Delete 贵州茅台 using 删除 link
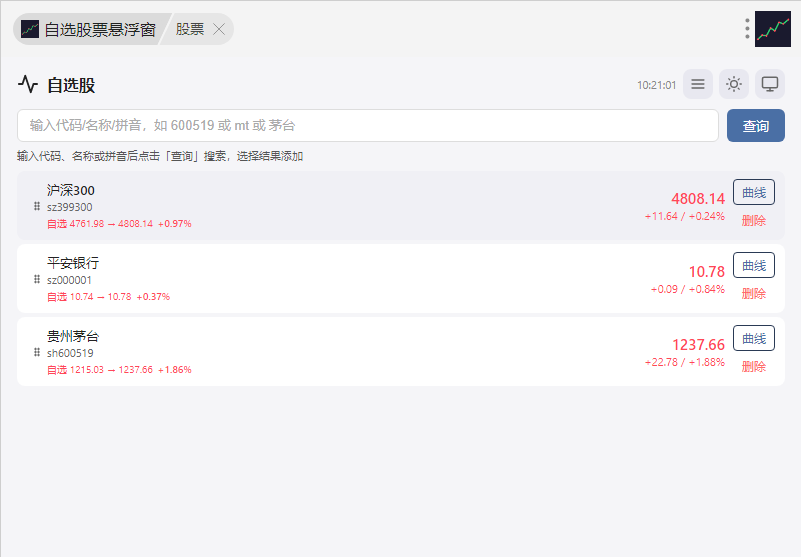Screen dimensions: 801x557 (x=753, y=367)
